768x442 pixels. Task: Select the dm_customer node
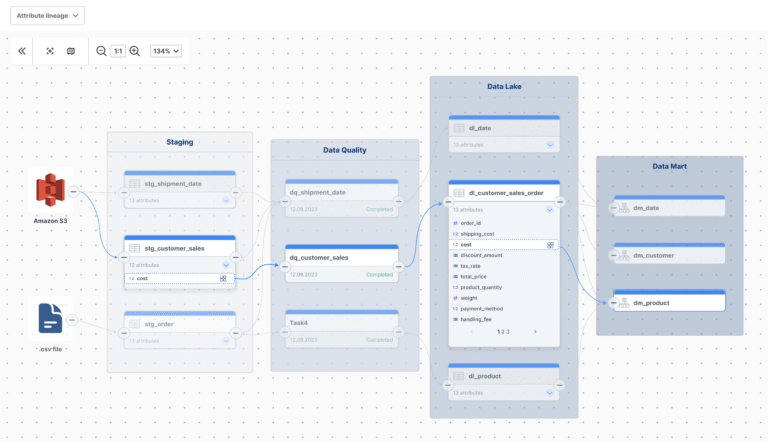click(x=667, y=255)
